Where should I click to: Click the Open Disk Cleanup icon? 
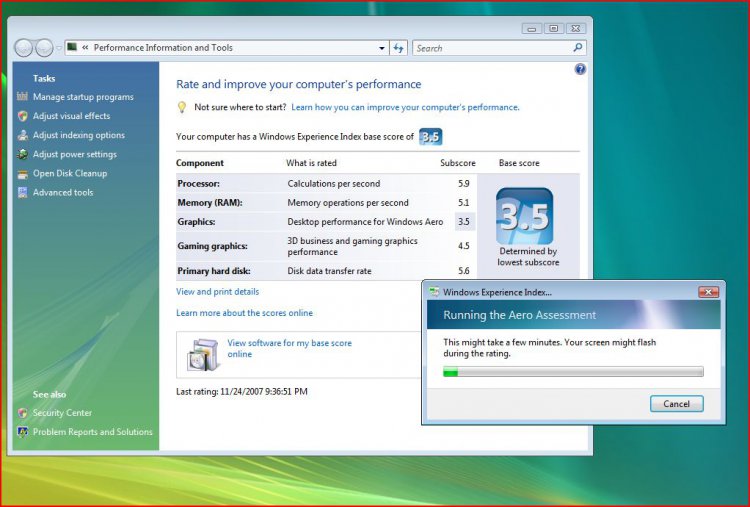click(x=22, y=174)
